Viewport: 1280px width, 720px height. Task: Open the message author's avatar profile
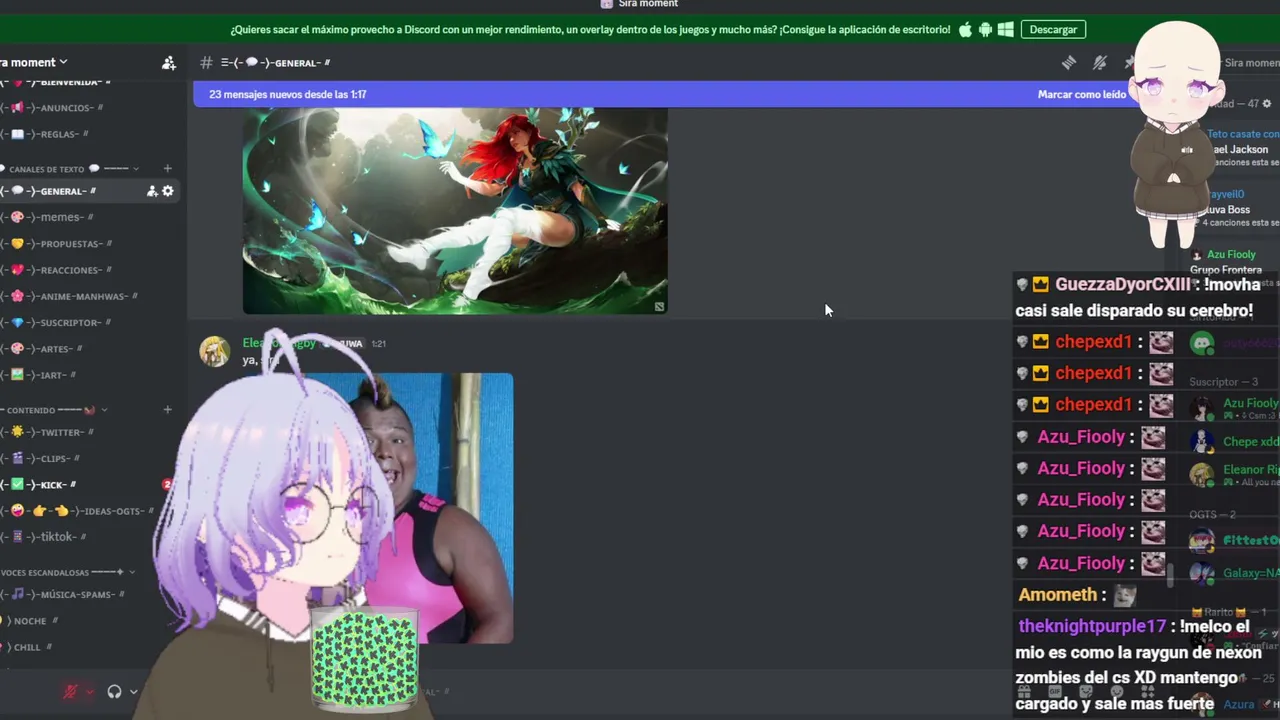(x=214, y=351)
